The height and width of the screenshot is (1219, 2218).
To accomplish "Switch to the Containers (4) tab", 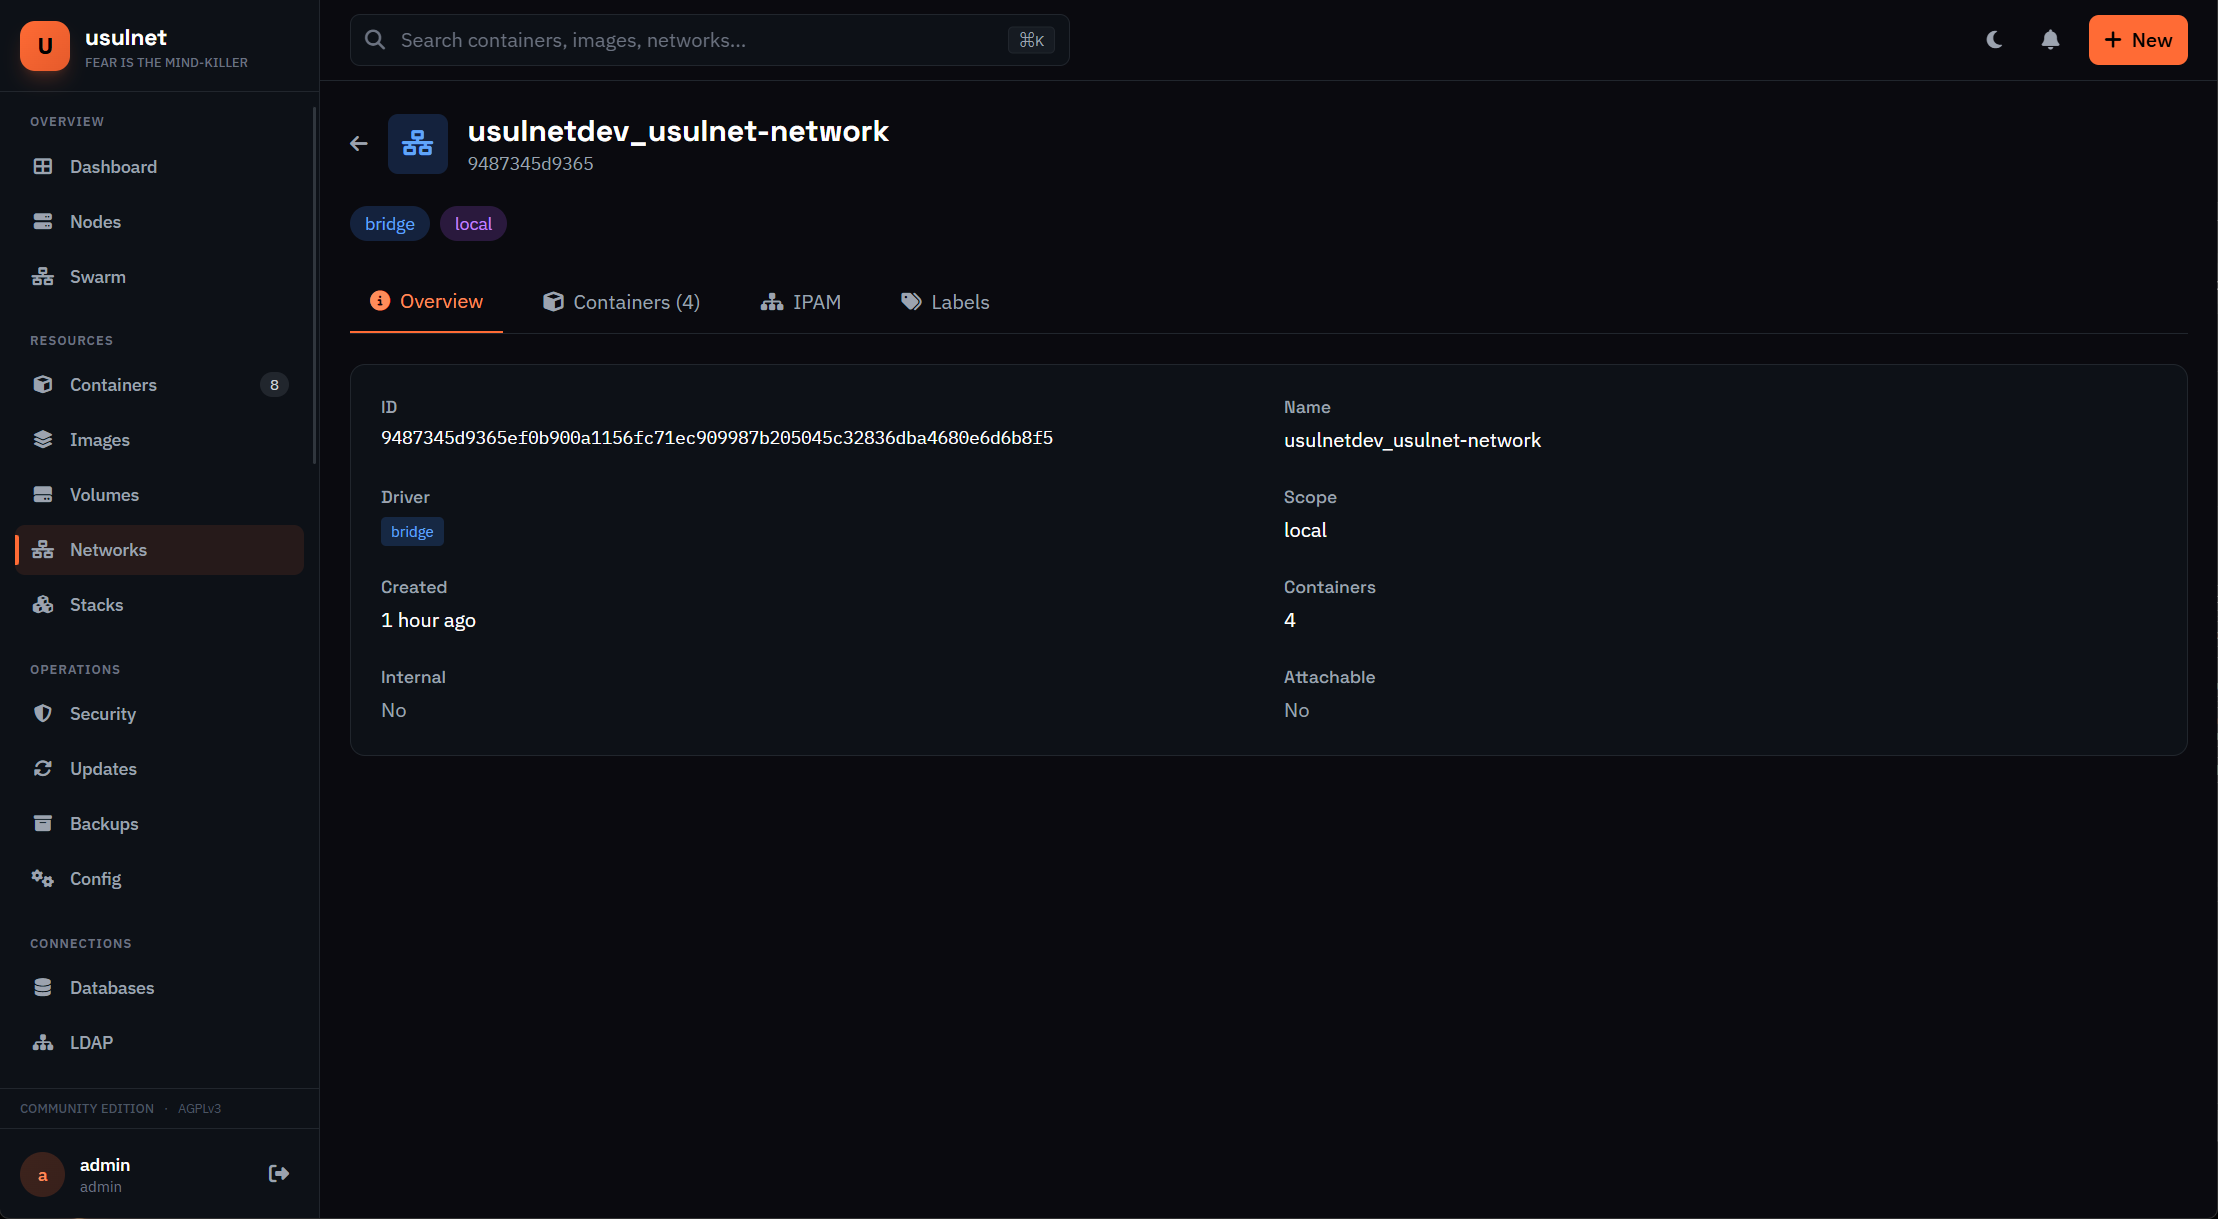I will click(621, 301).
